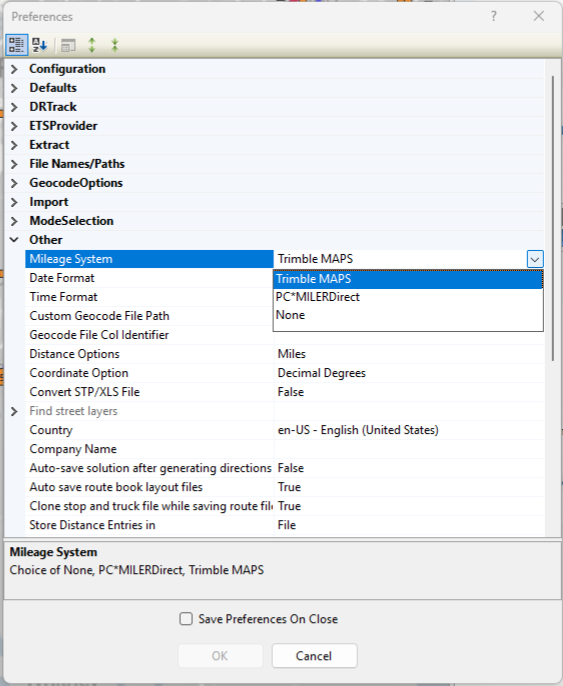This screenshot has width=563, height=686.
Task: Enable Save Preferences On Close checkbox
Action: (186, 619)
